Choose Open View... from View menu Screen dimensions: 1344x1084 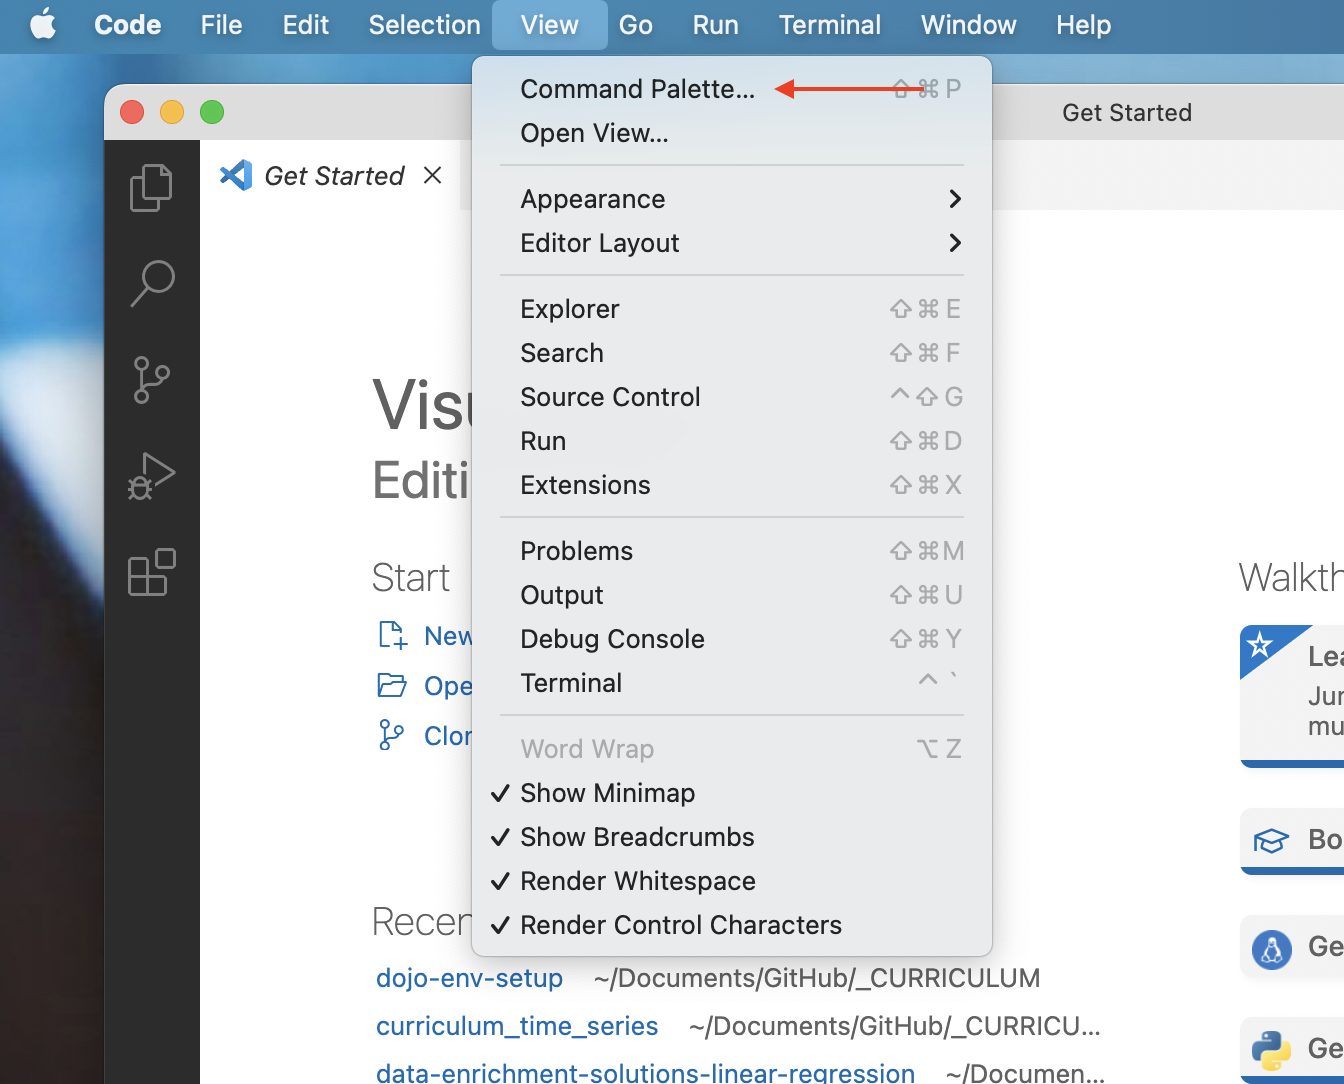[x=732, y=133]
